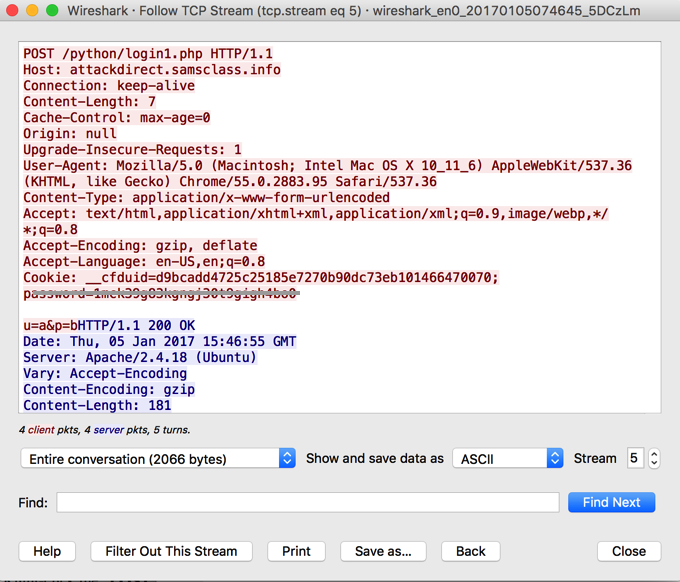Image resolution: width=680 pixels, height=582 pixels.
Task: Open Help for this dialog
Action: [47, 551]
